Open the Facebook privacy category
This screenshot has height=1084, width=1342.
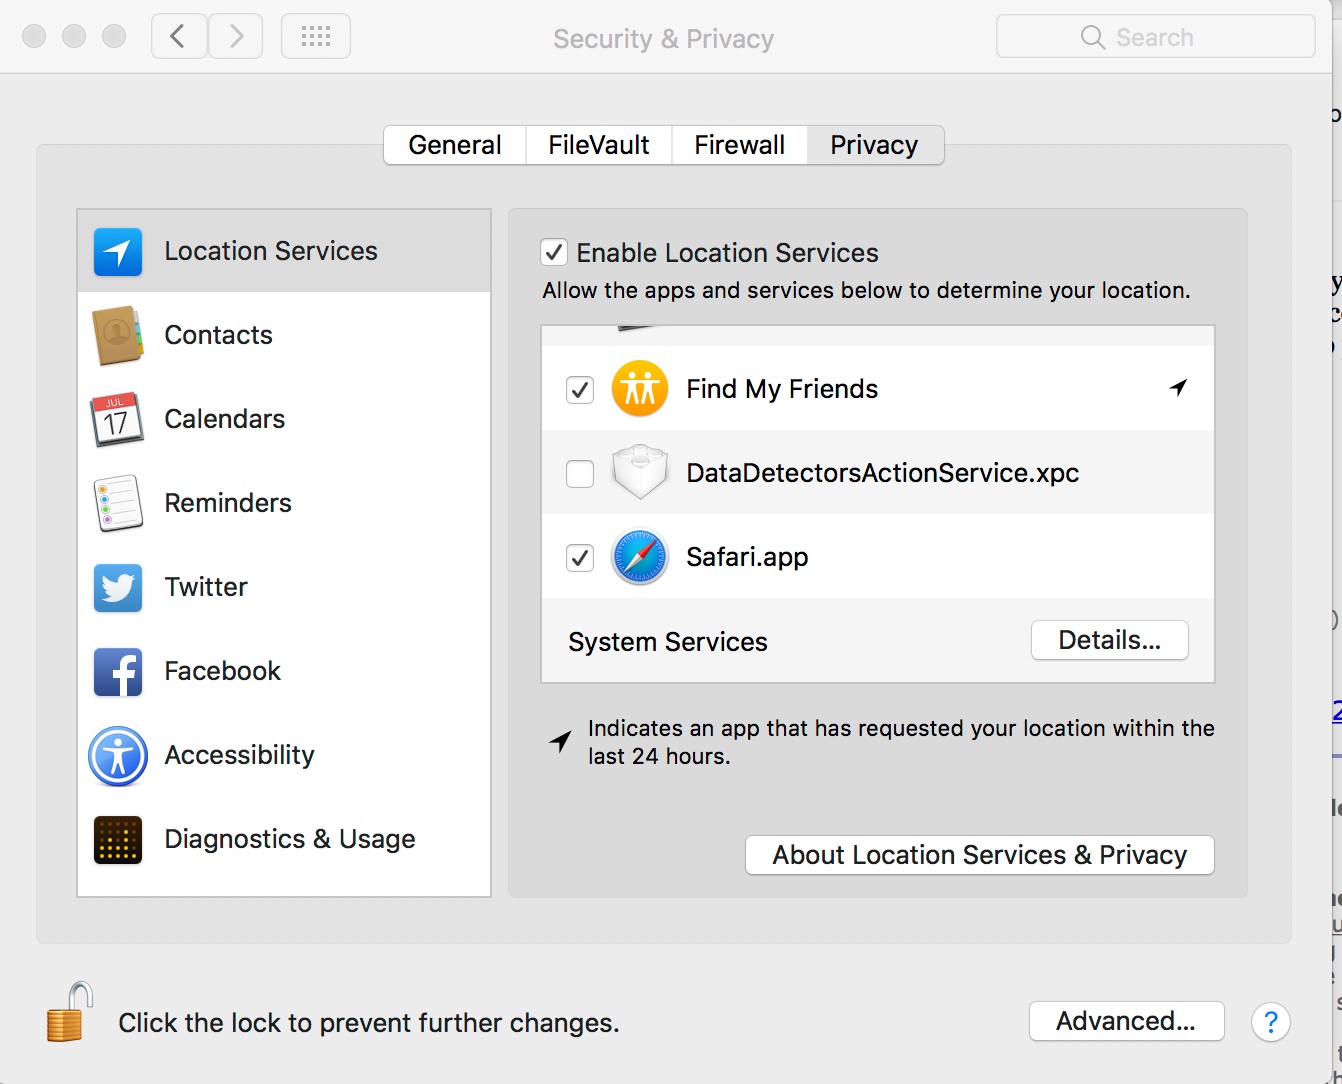222,671
